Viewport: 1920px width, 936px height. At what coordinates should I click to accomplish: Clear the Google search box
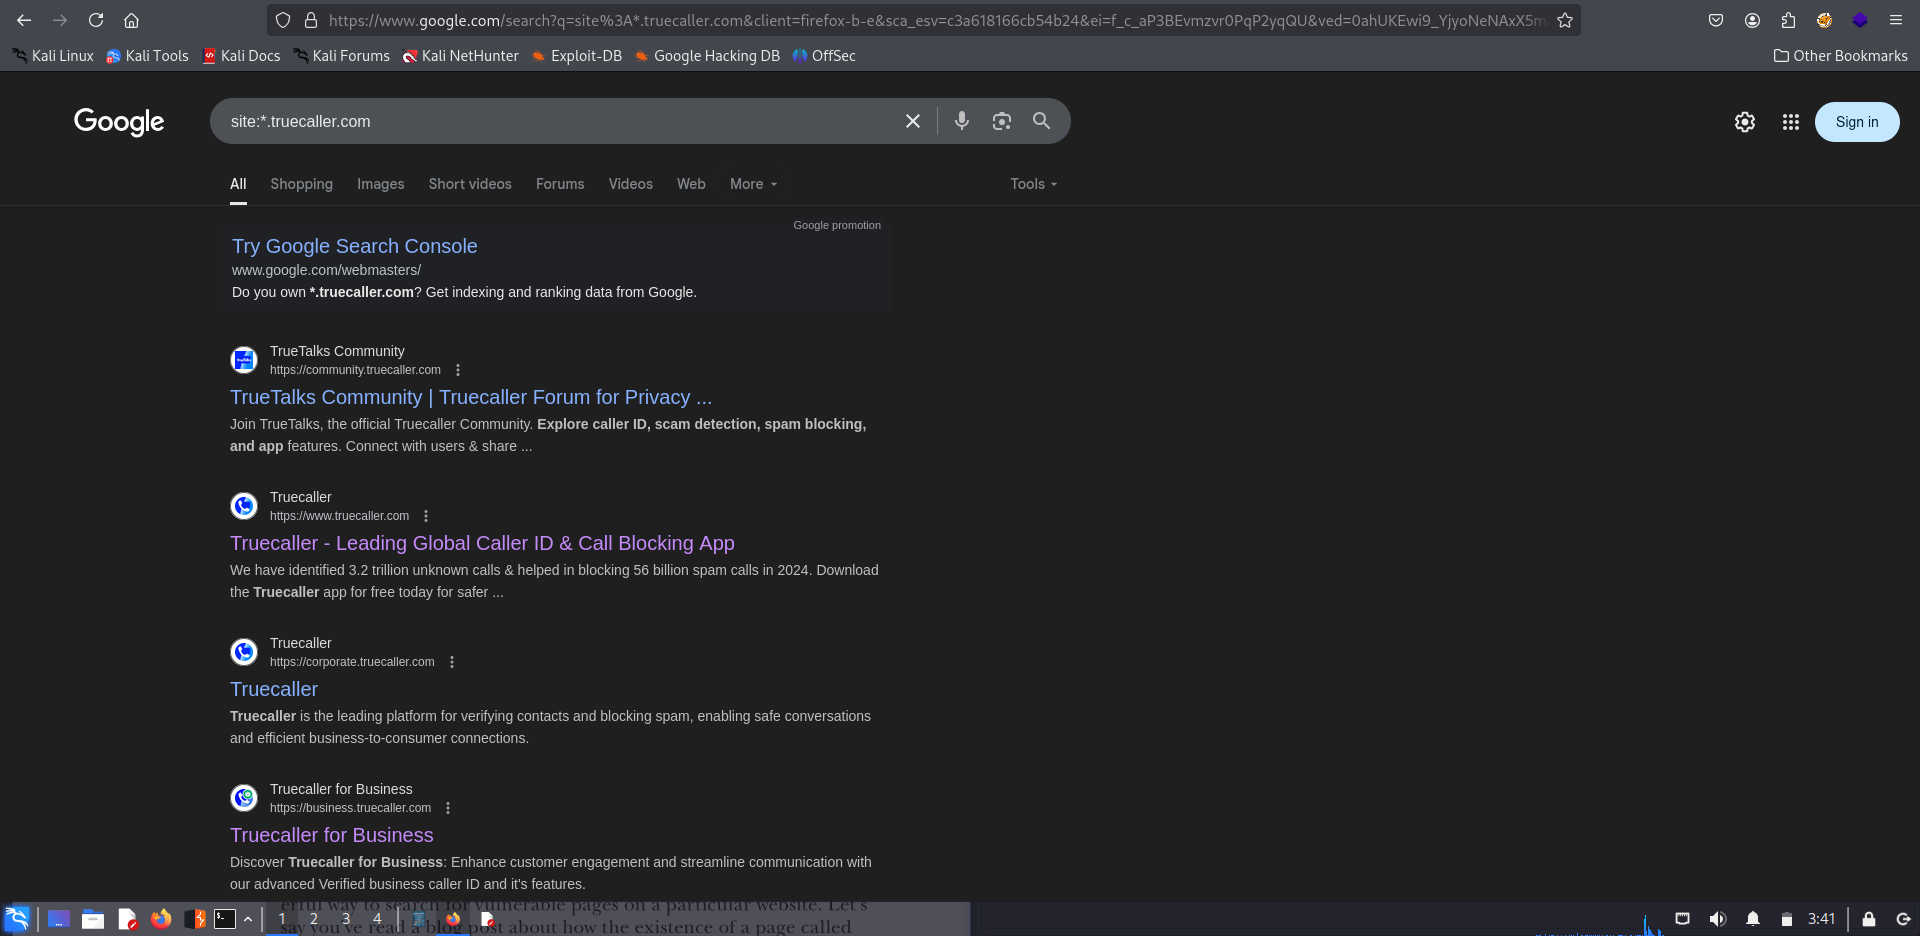pos(913,121)
